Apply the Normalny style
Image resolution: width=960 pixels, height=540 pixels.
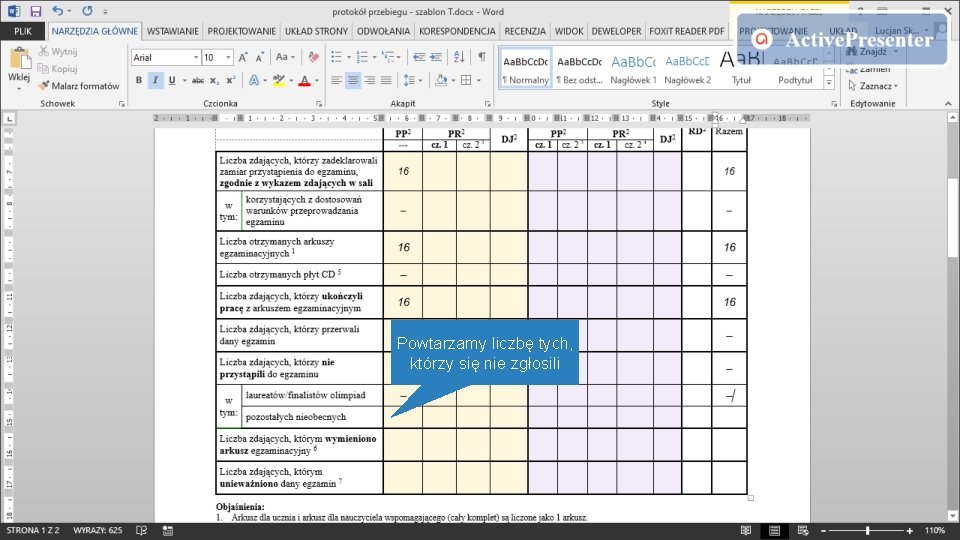click(525, 68)
